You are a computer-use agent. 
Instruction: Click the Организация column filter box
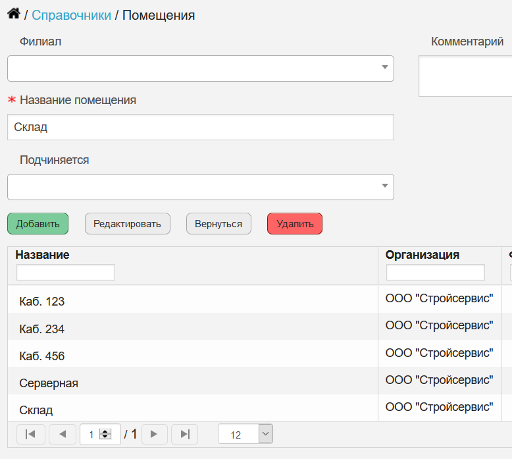coord(435,272)
